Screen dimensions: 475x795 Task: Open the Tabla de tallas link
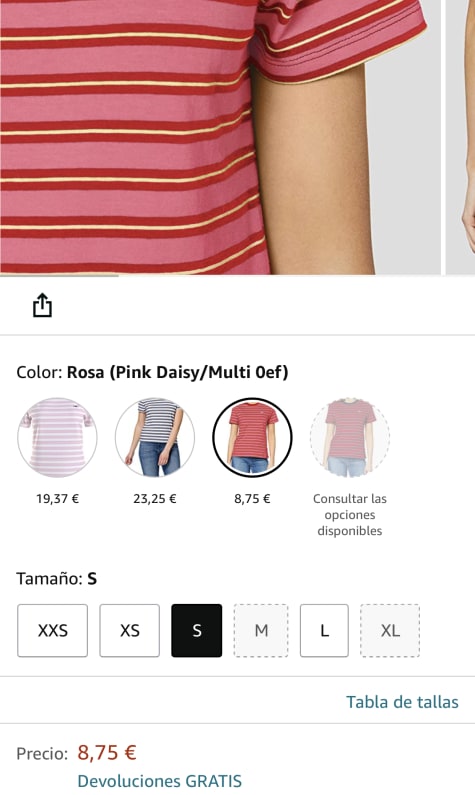403,702
